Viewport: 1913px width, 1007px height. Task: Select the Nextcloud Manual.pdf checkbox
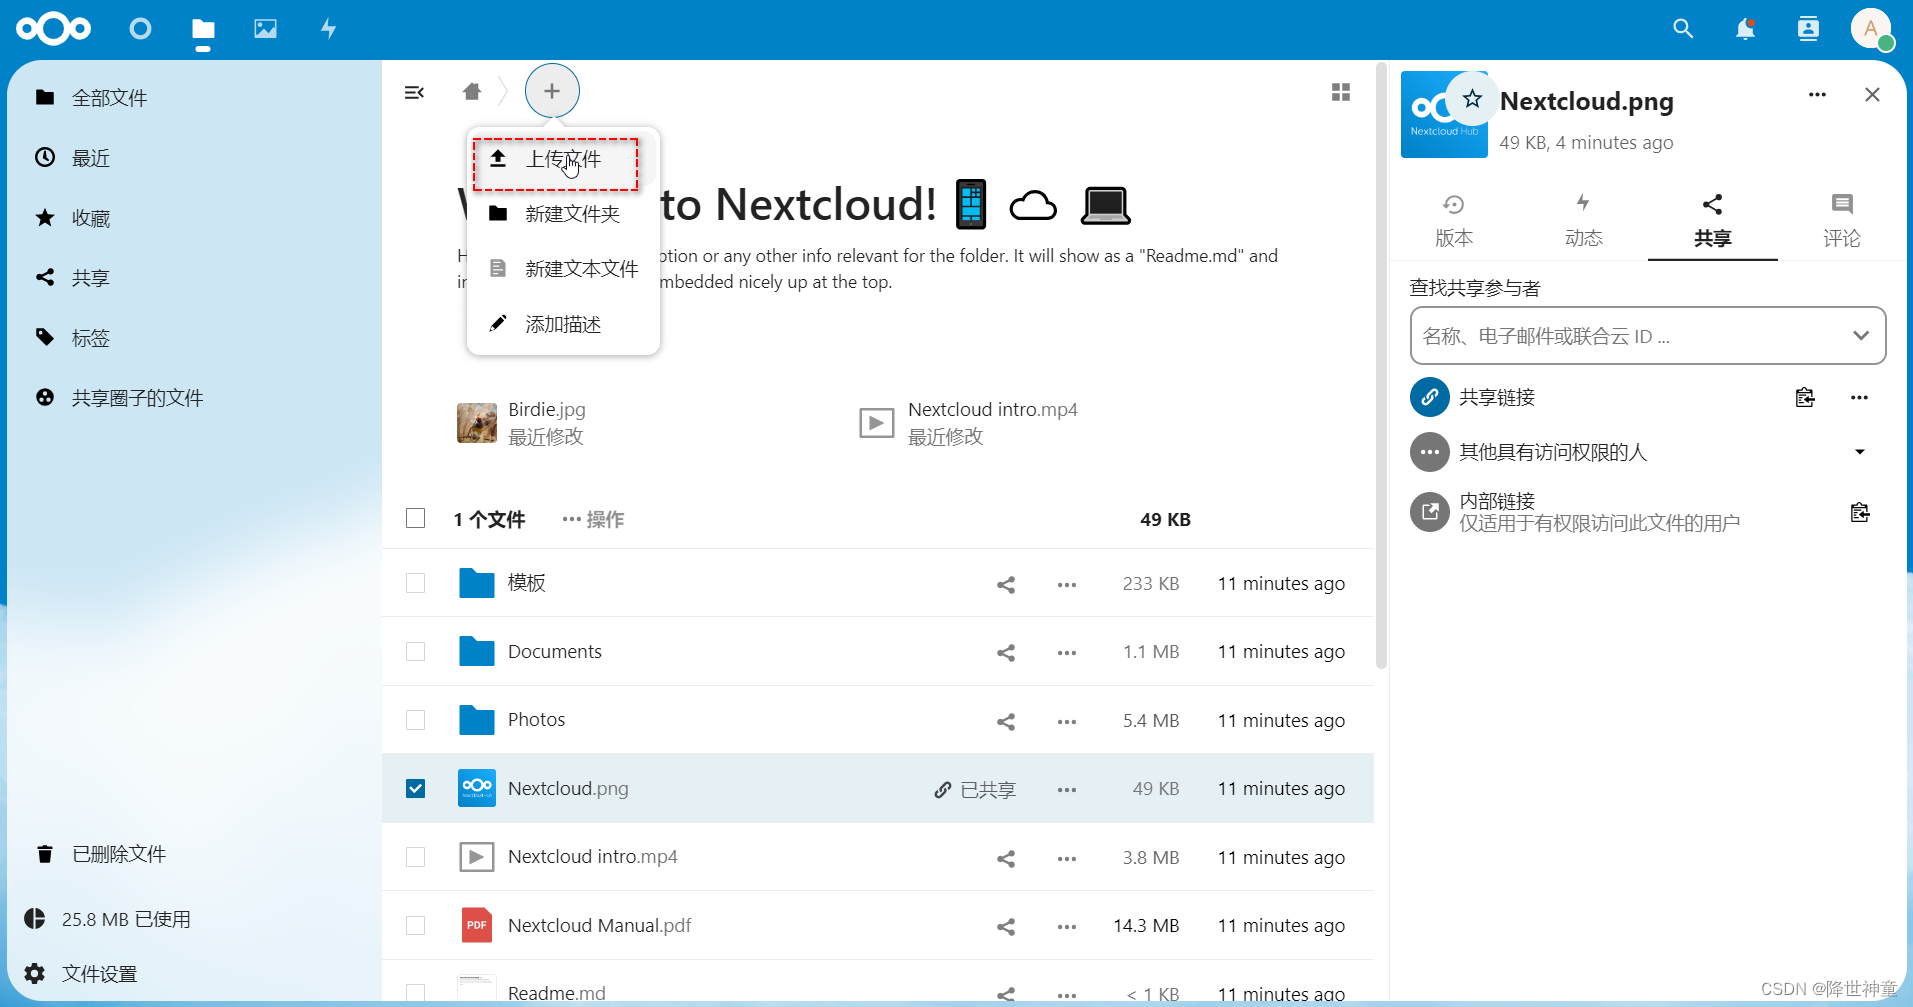pos(416,925)
